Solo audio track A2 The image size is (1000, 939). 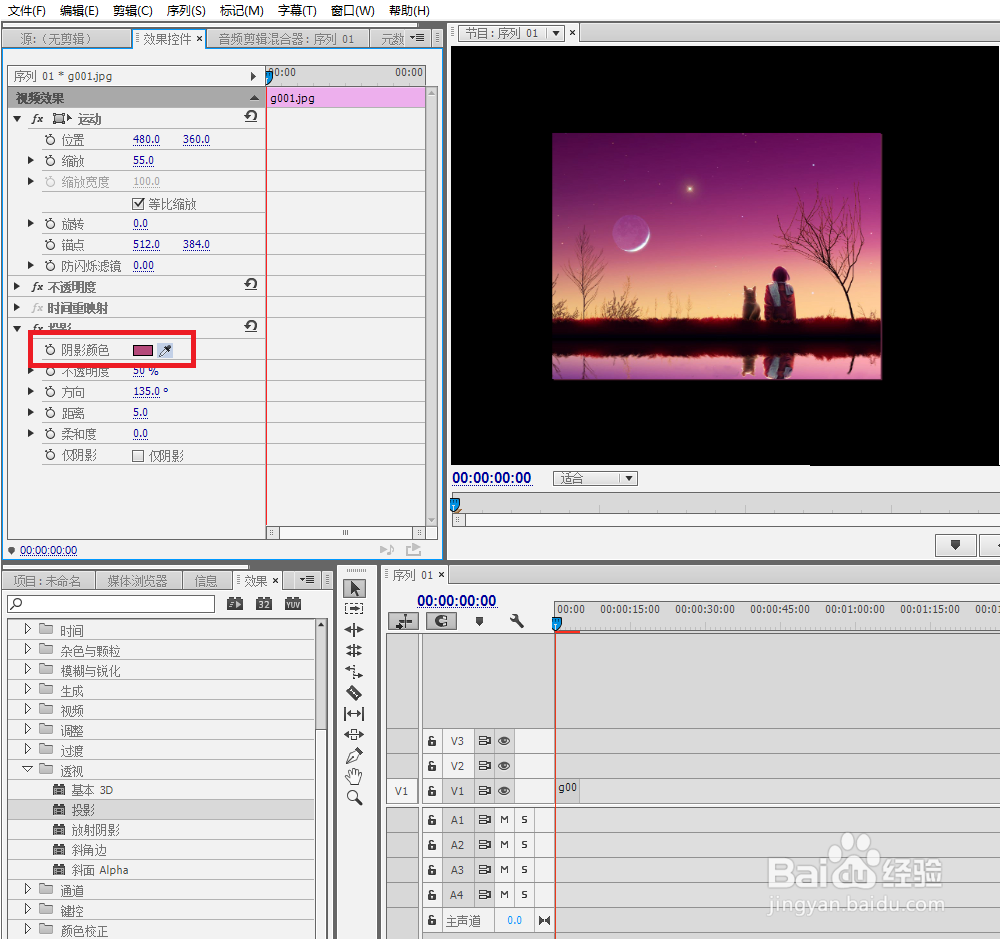[x=524, y=845]
